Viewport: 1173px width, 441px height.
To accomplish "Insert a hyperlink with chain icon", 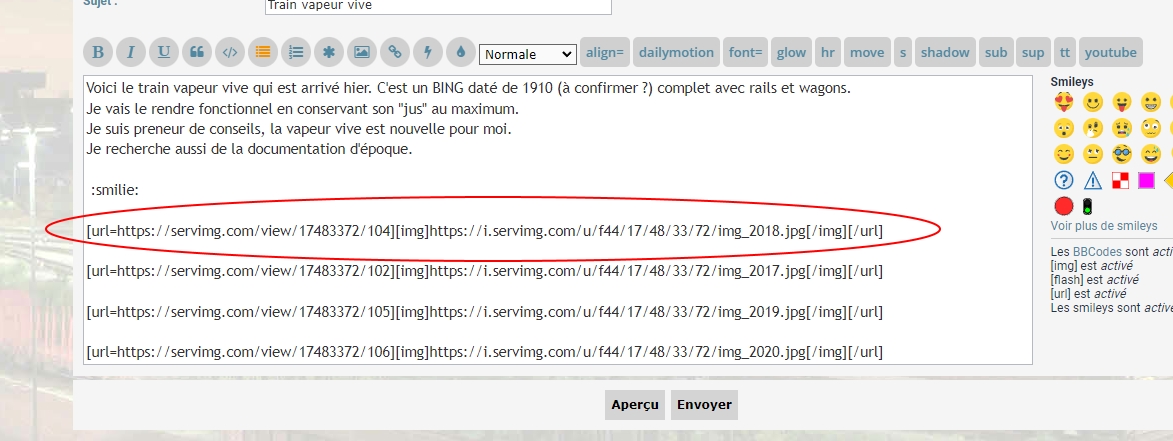I will coord(395,53).
